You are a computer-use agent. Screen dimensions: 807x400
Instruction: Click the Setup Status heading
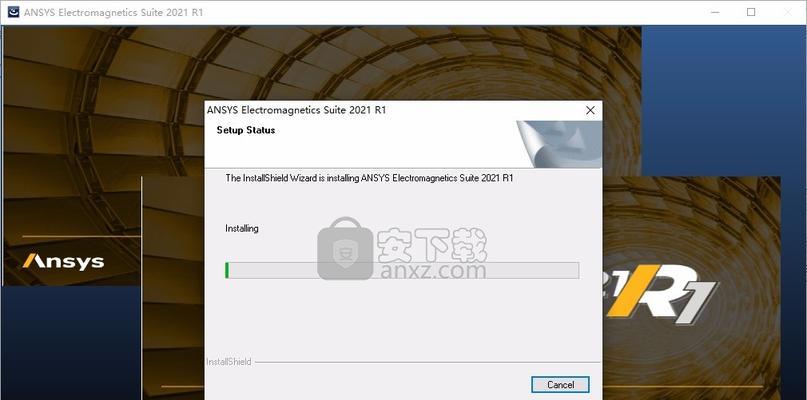coord(245,130)
